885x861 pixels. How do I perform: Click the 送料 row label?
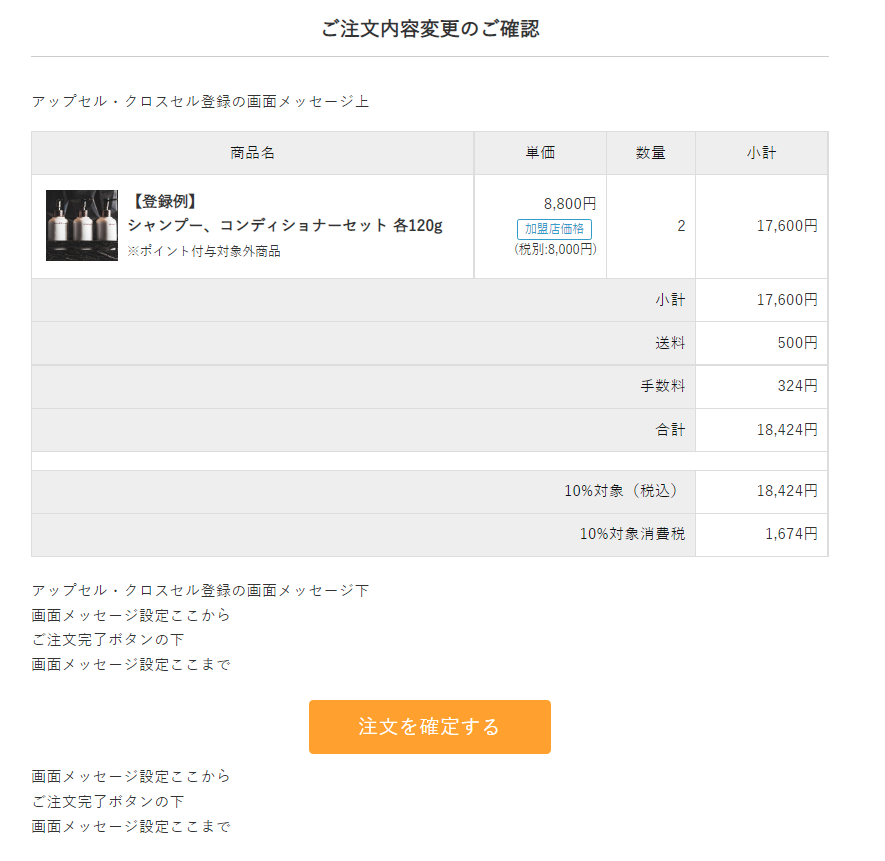[x=670, y=343]
